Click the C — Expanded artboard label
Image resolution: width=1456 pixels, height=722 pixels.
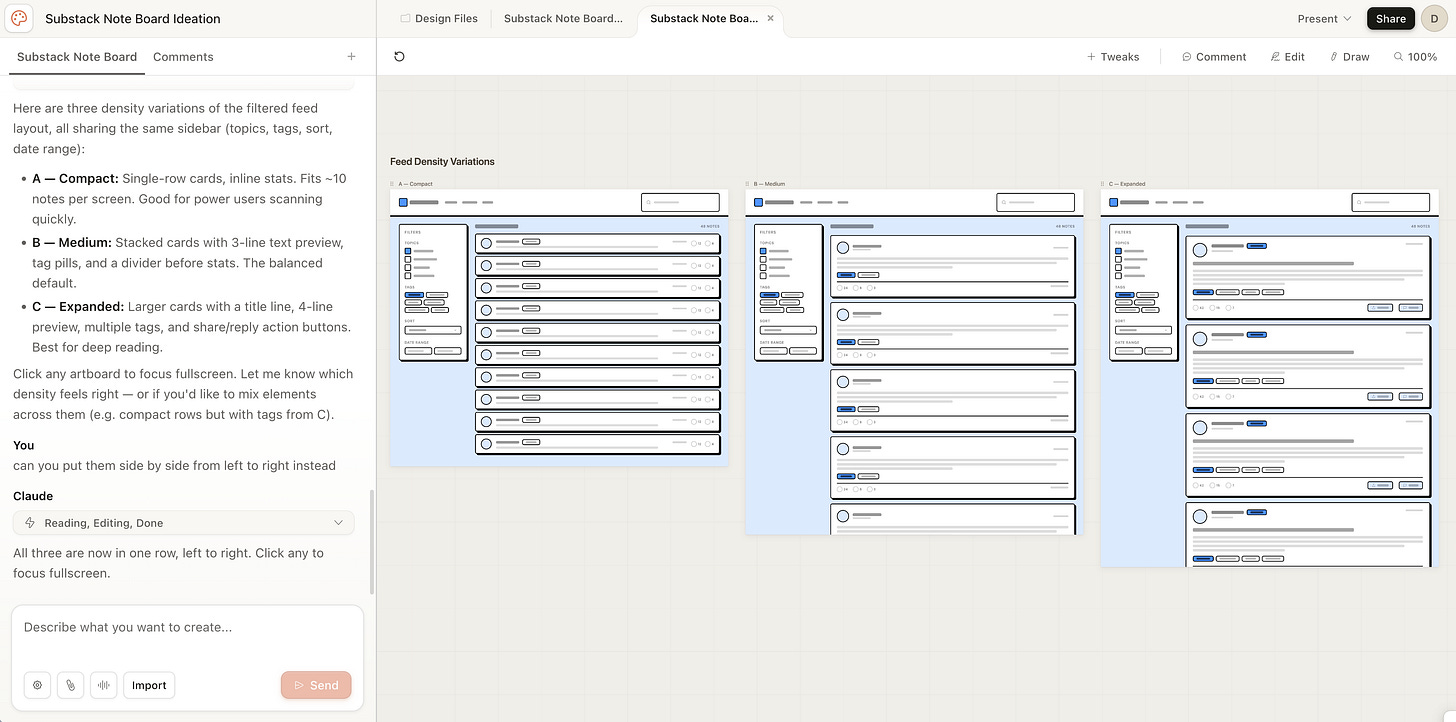coord(1127,184)
